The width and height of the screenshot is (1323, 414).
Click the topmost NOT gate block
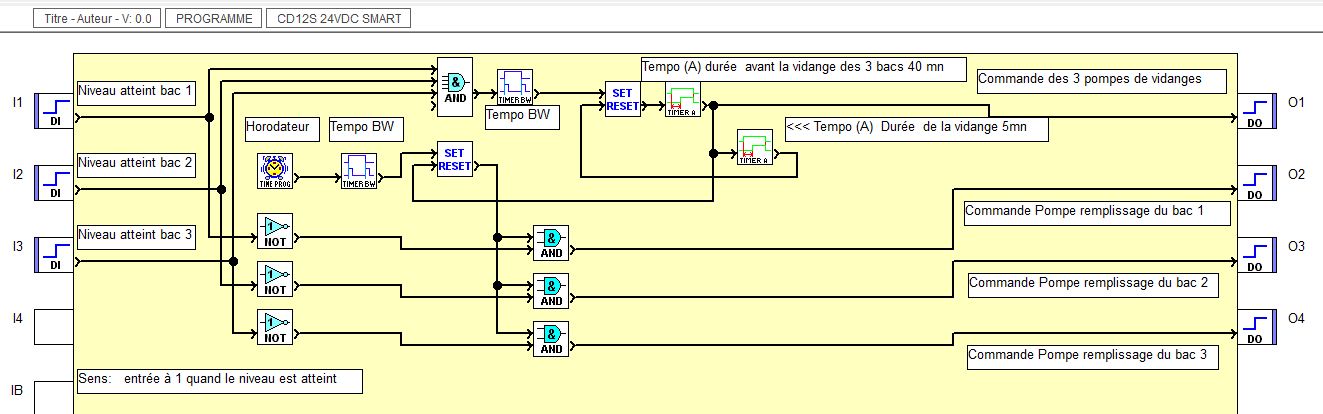tap(273, 231)
